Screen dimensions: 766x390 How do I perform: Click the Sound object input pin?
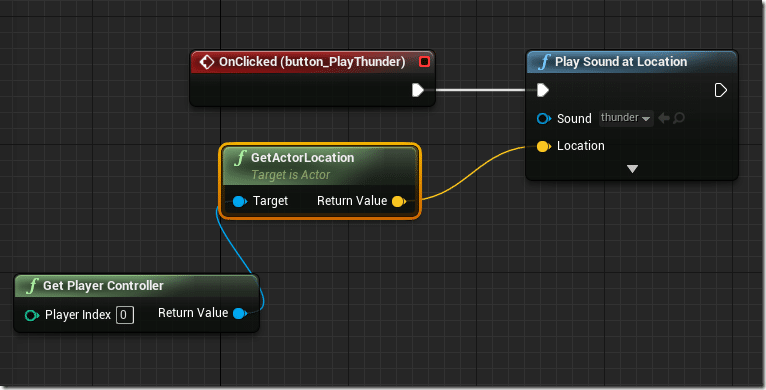pyautogui.click(x=543, y=118)
